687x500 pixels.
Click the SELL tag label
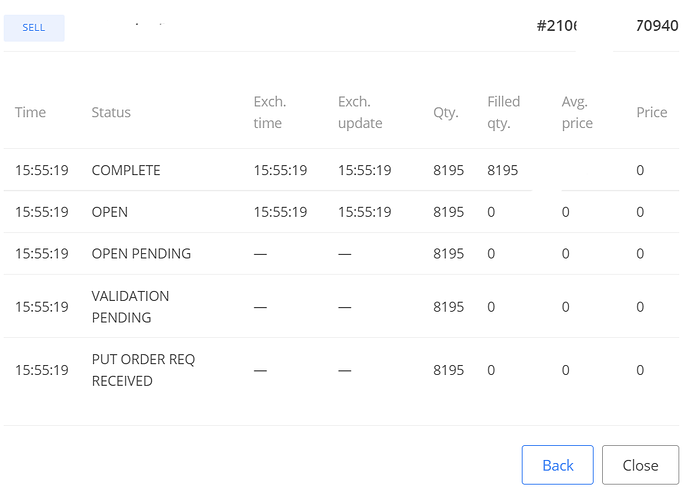[x=34, y=28]
